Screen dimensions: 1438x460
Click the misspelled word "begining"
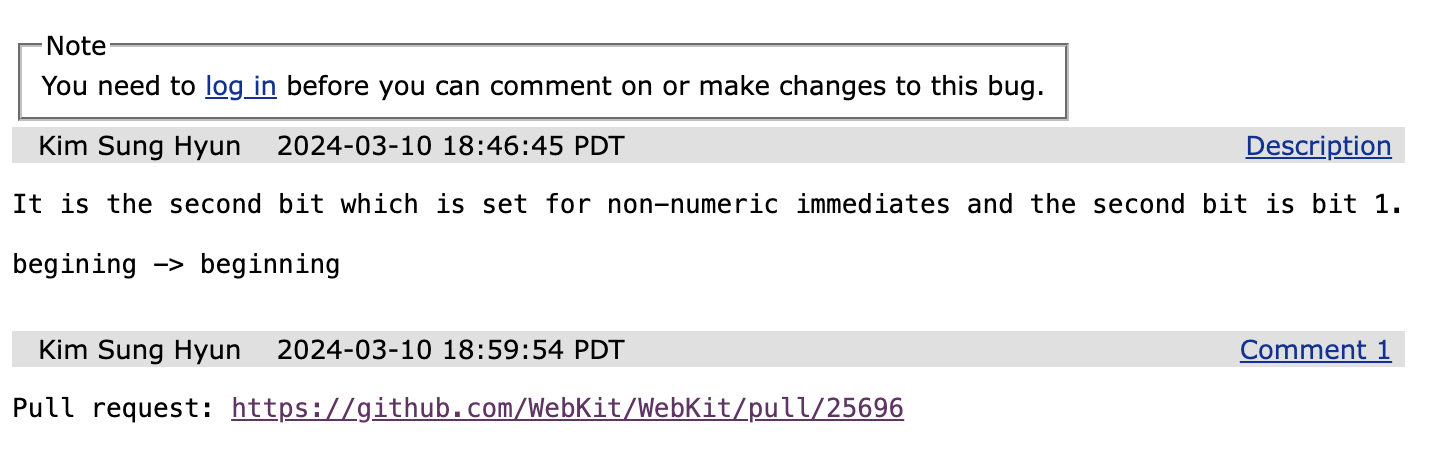pos(74,265)
